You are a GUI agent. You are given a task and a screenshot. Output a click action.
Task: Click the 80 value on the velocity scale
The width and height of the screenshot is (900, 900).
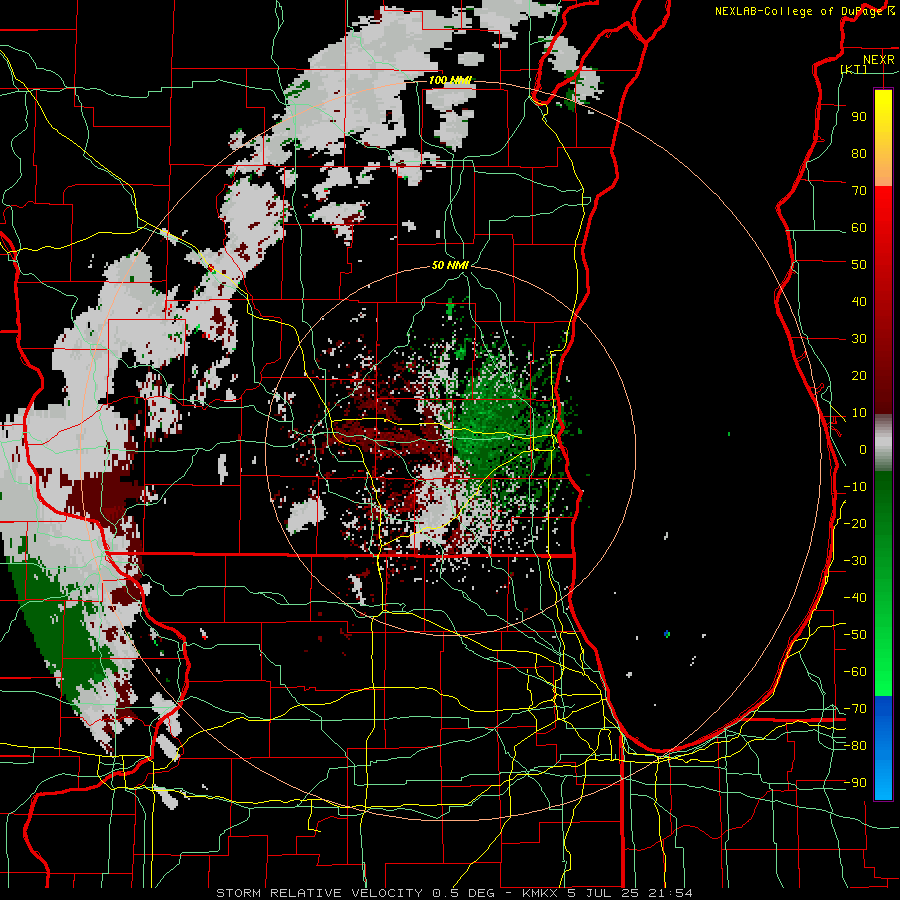tap(859, 154)
